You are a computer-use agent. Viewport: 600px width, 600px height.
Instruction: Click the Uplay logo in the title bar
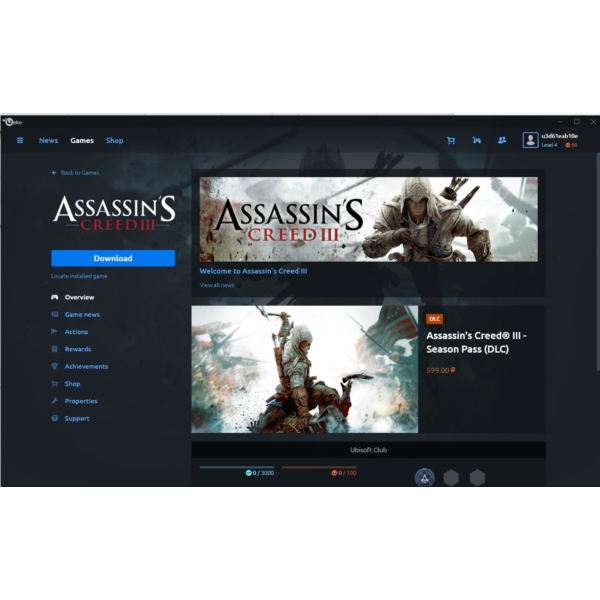[x=13, y=122]
